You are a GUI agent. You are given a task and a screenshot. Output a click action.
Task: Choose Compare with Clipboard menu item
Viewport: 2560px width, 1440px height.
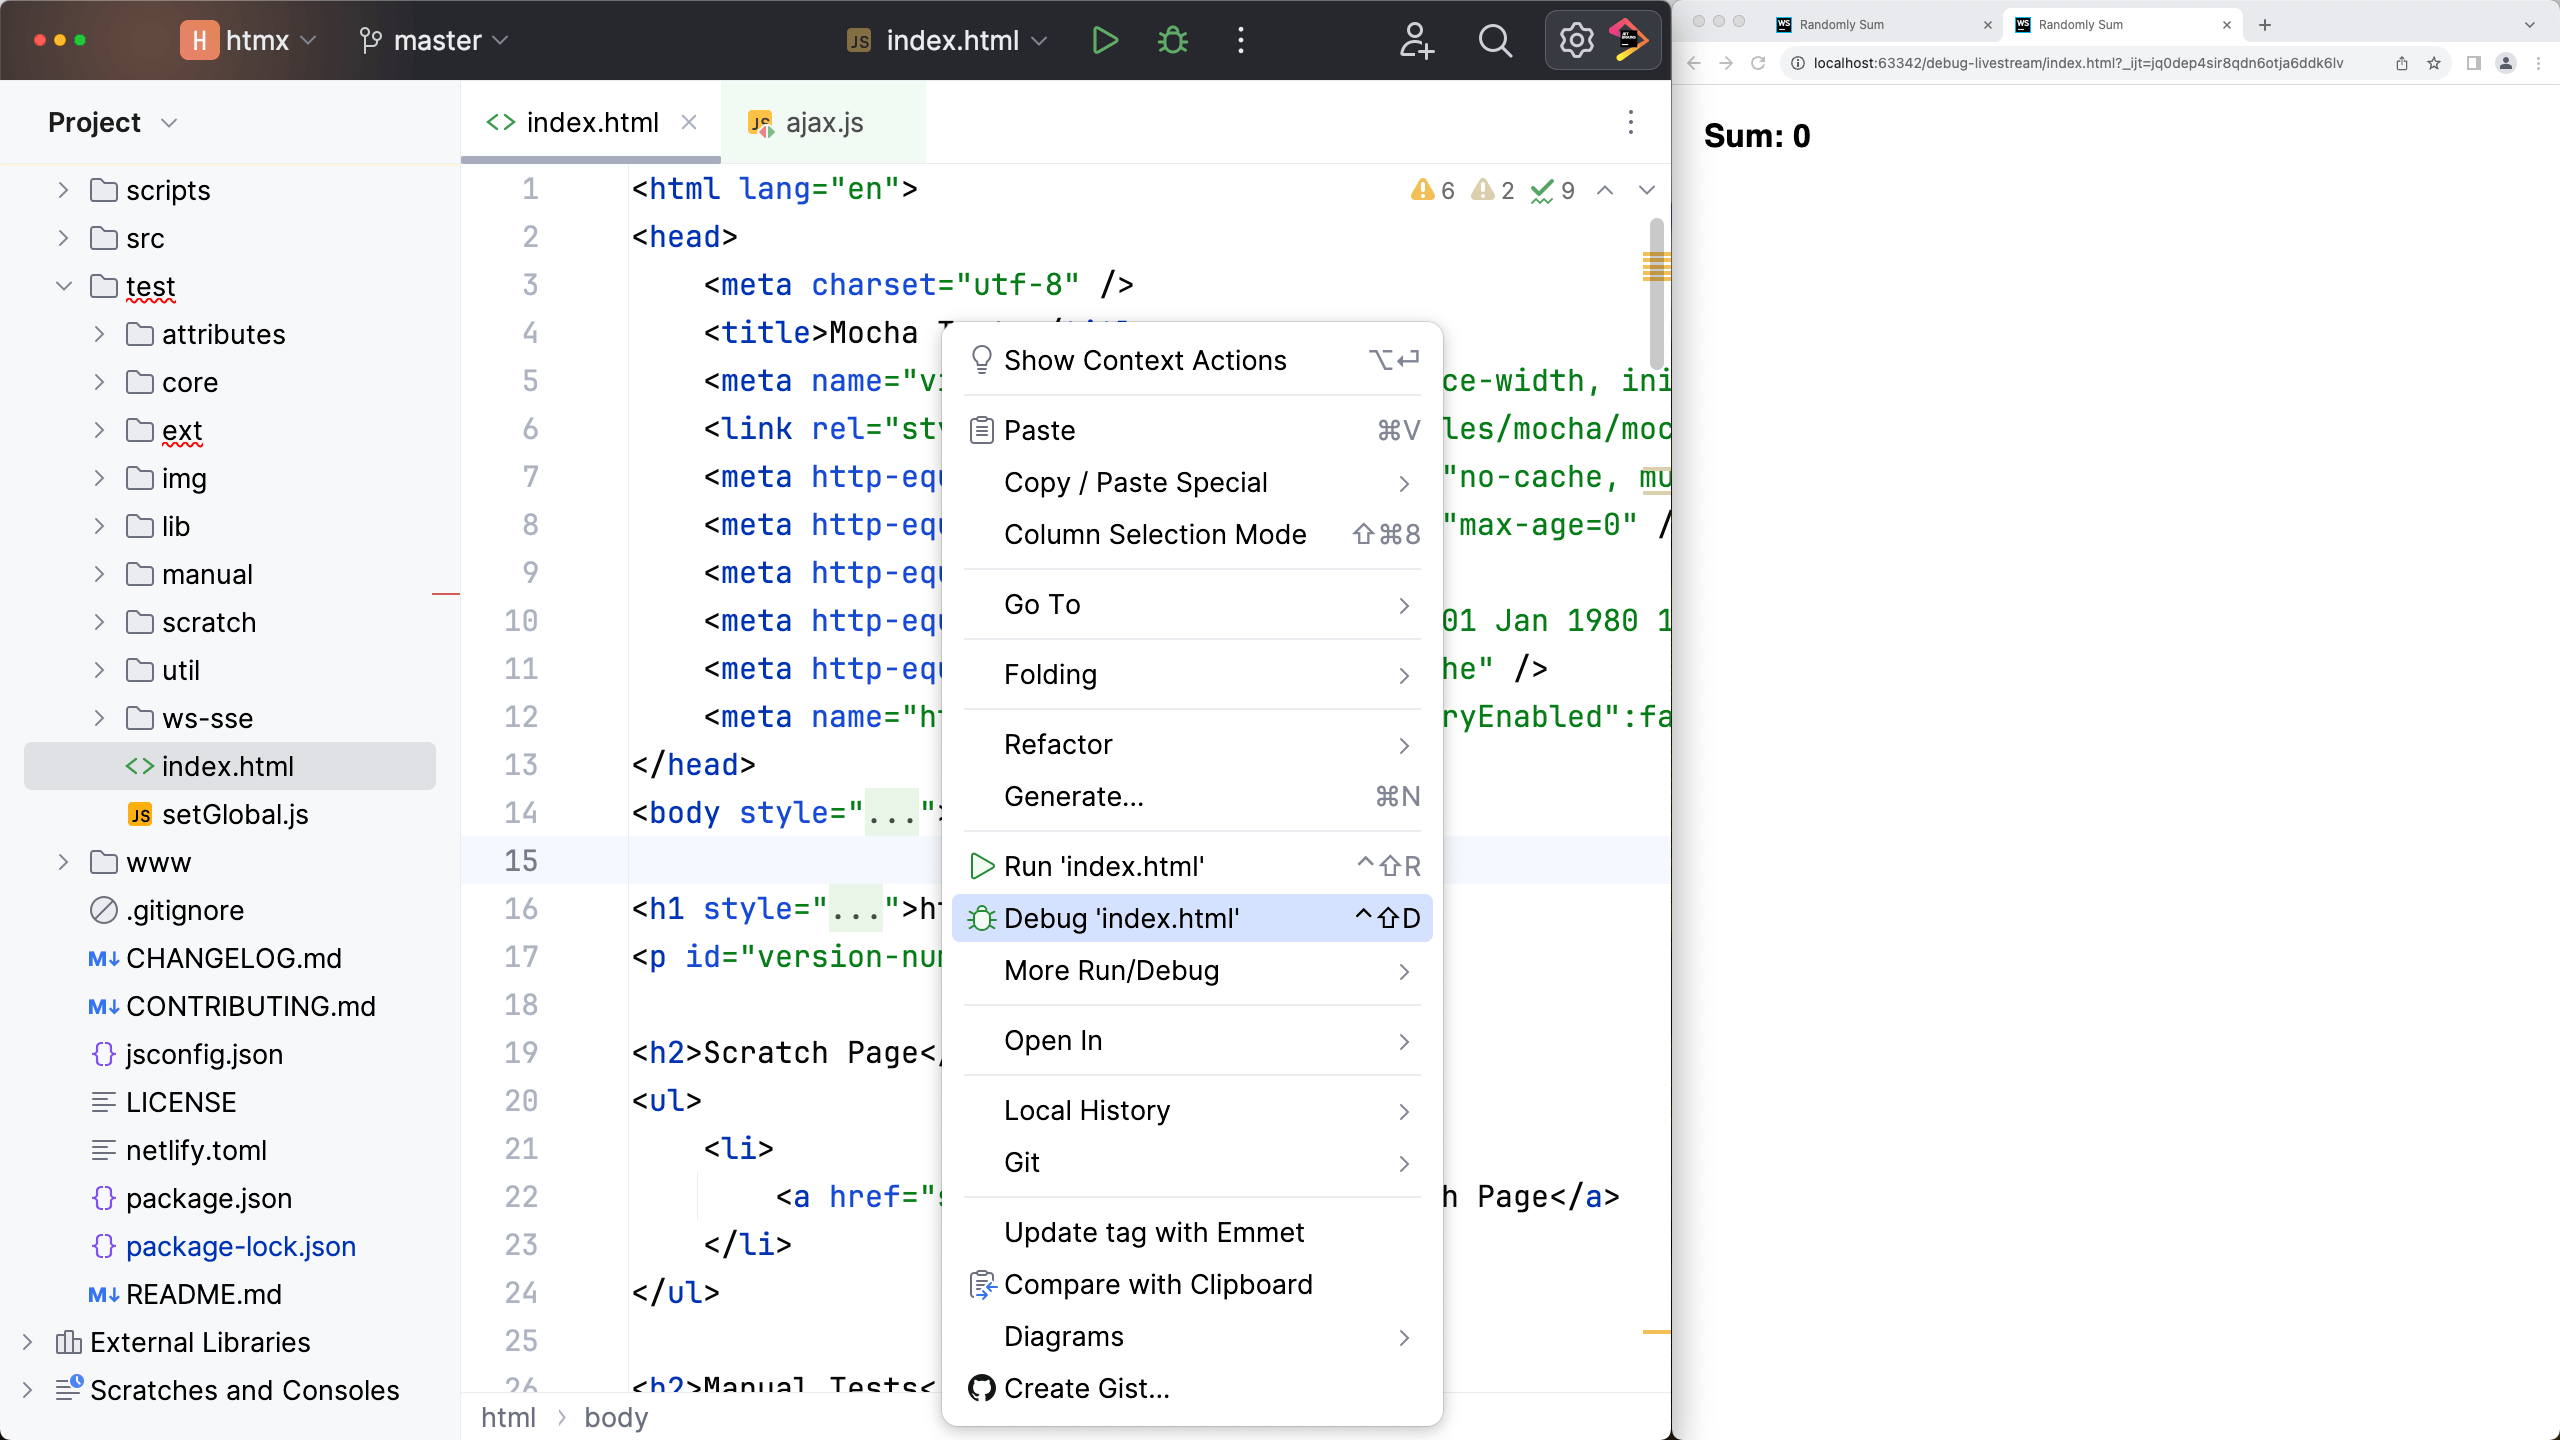click(x=1157, y=1284)
